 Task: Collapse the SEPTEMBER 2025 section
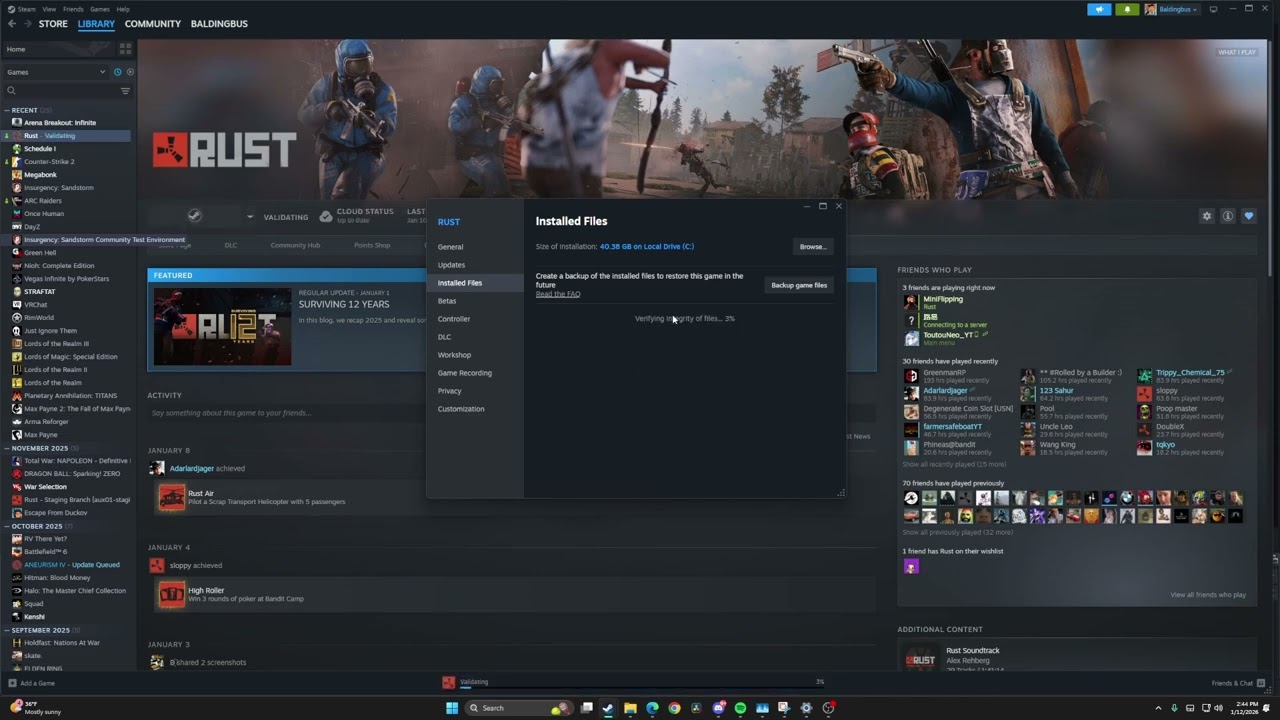8,630
